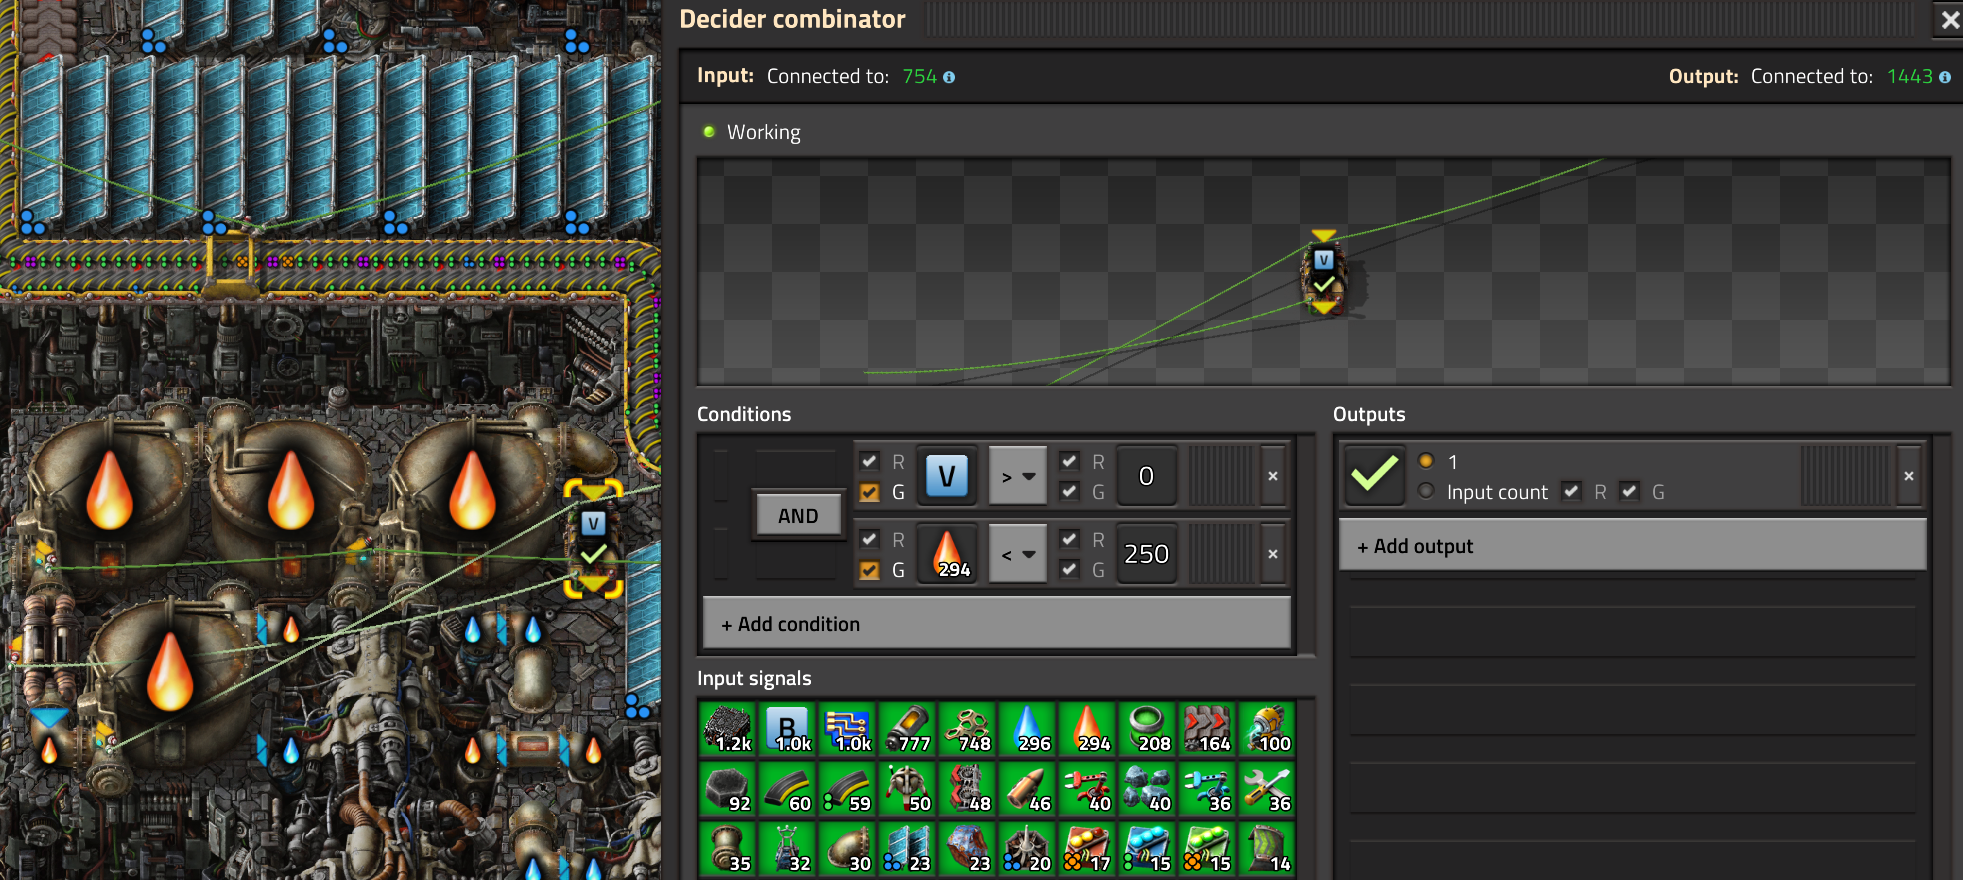Click the Add output button
This screenshot has height=880, width=1963.
[x=1632, y=546]
